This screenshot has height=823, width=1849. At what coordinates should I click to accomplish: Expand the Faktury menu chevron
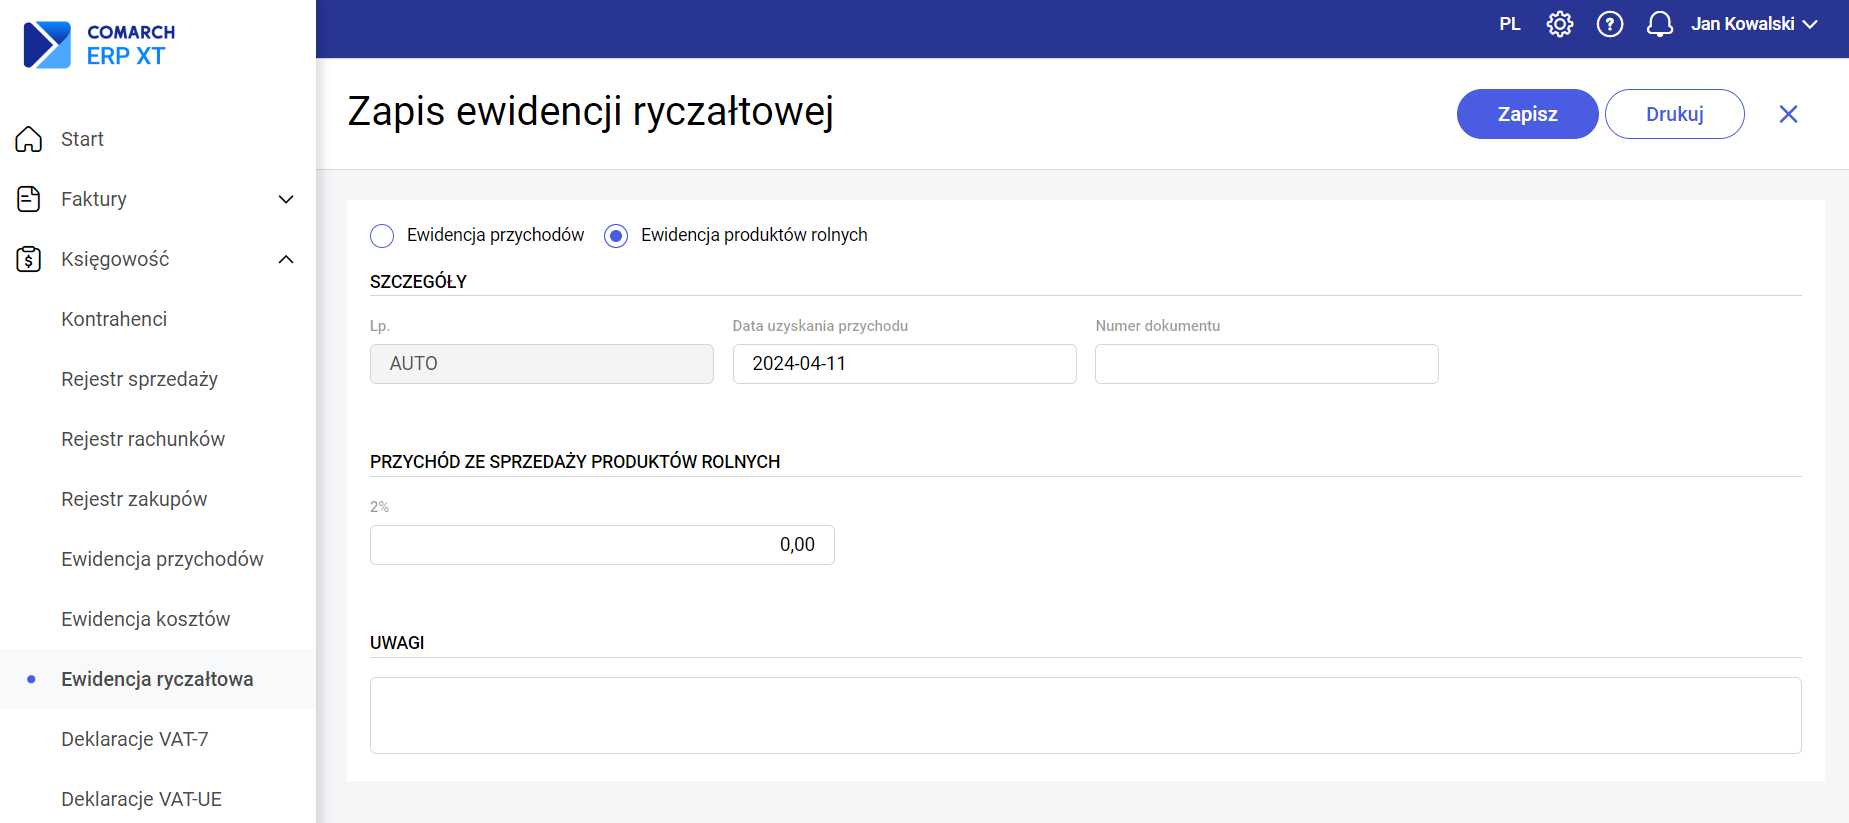pyautogui.click(x=286, y=199)
